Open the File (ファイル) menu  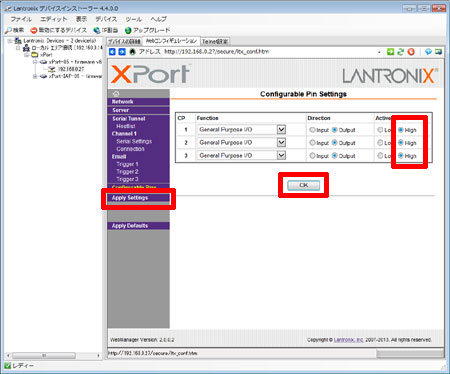(x=21, y=19)
